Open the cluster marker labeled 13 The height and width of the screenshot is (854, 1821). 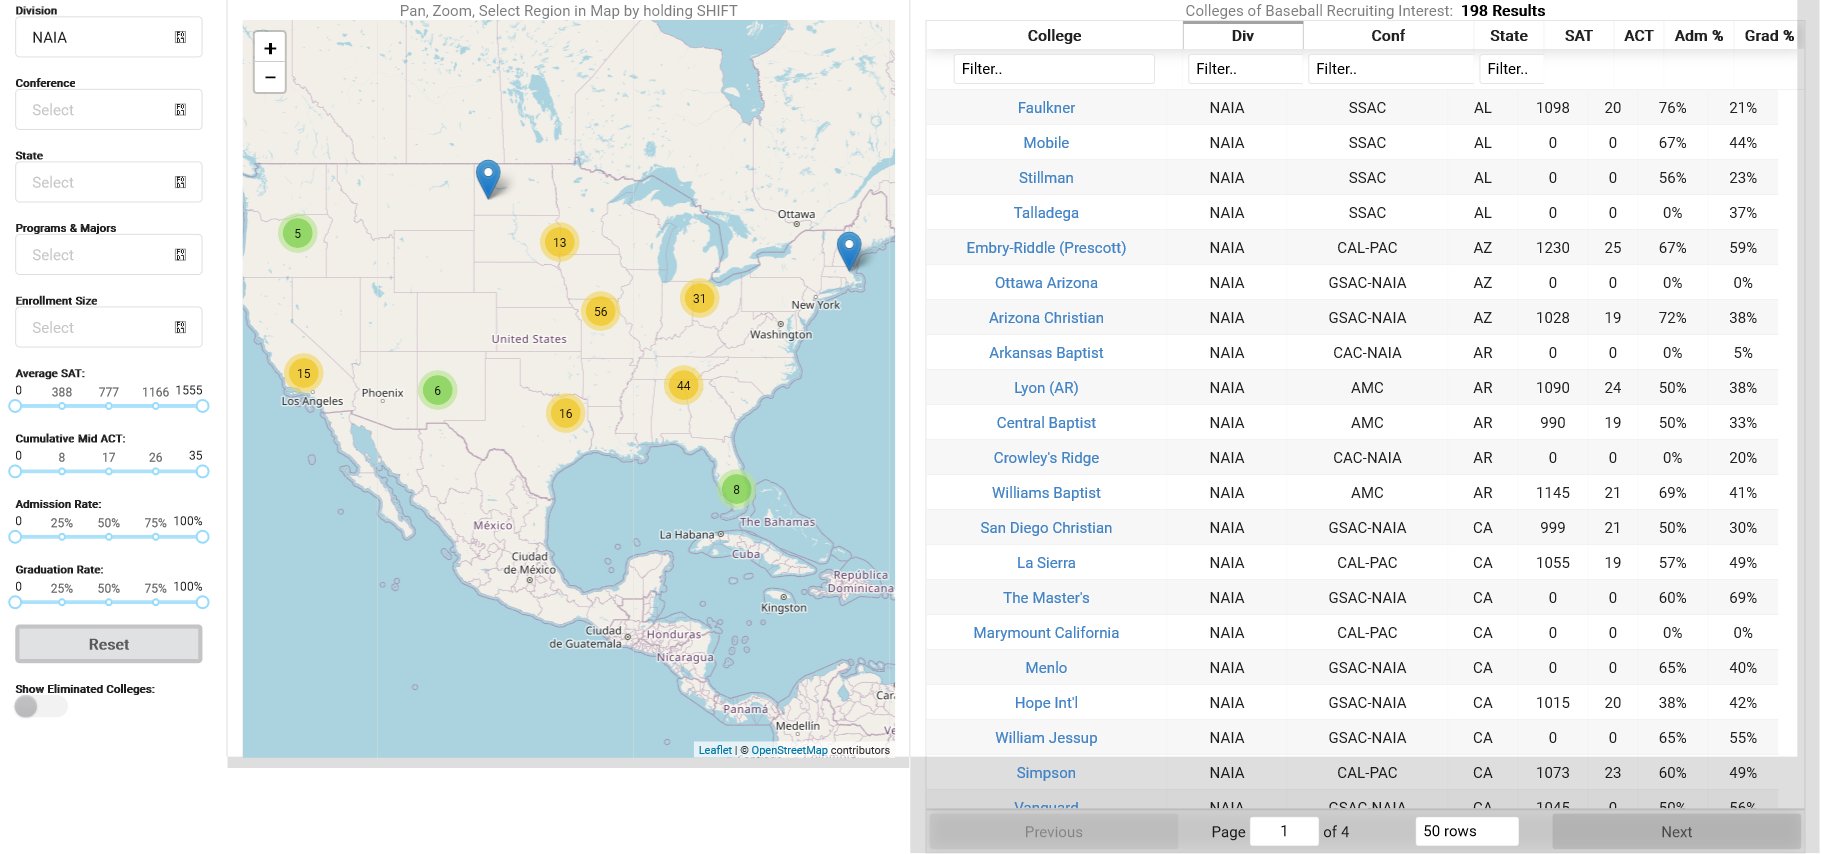point(559,242)
